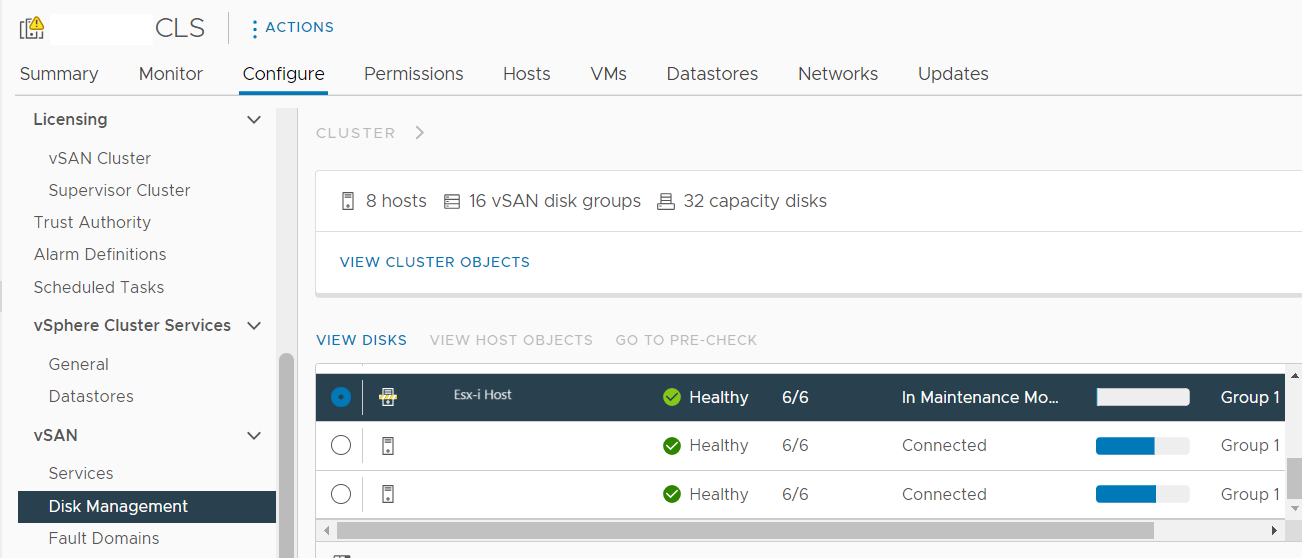
Task: Open the ACTIONS menu
Action: click(x=292, y=28)
